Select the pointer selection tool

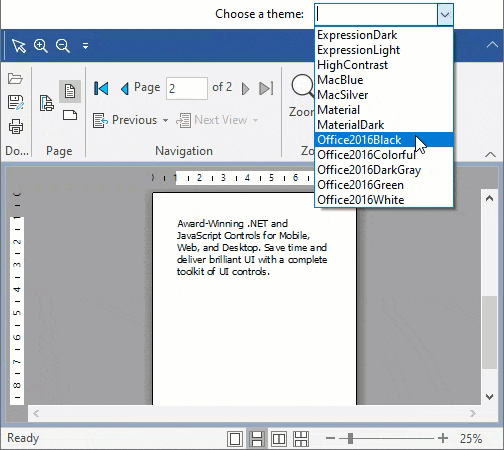tap(19, 45)
